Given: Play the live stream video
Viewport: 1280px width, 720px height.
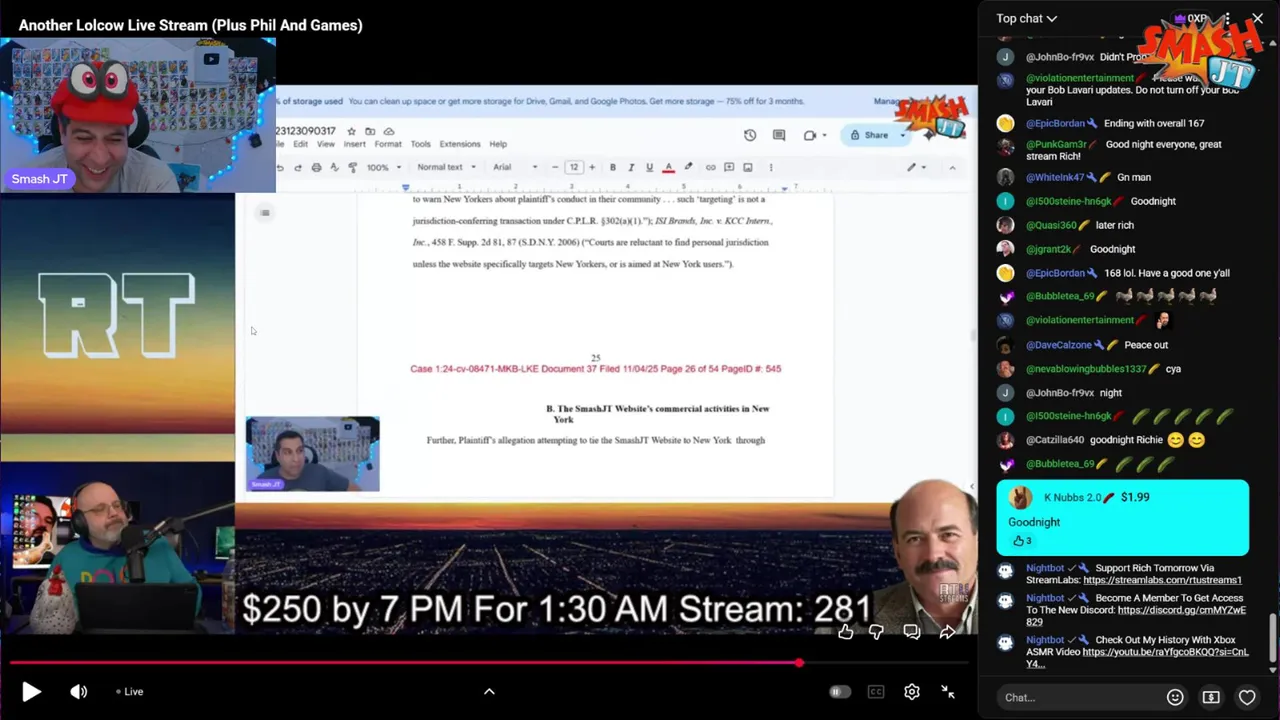Looking at the screenshot, I should point(31,691).
